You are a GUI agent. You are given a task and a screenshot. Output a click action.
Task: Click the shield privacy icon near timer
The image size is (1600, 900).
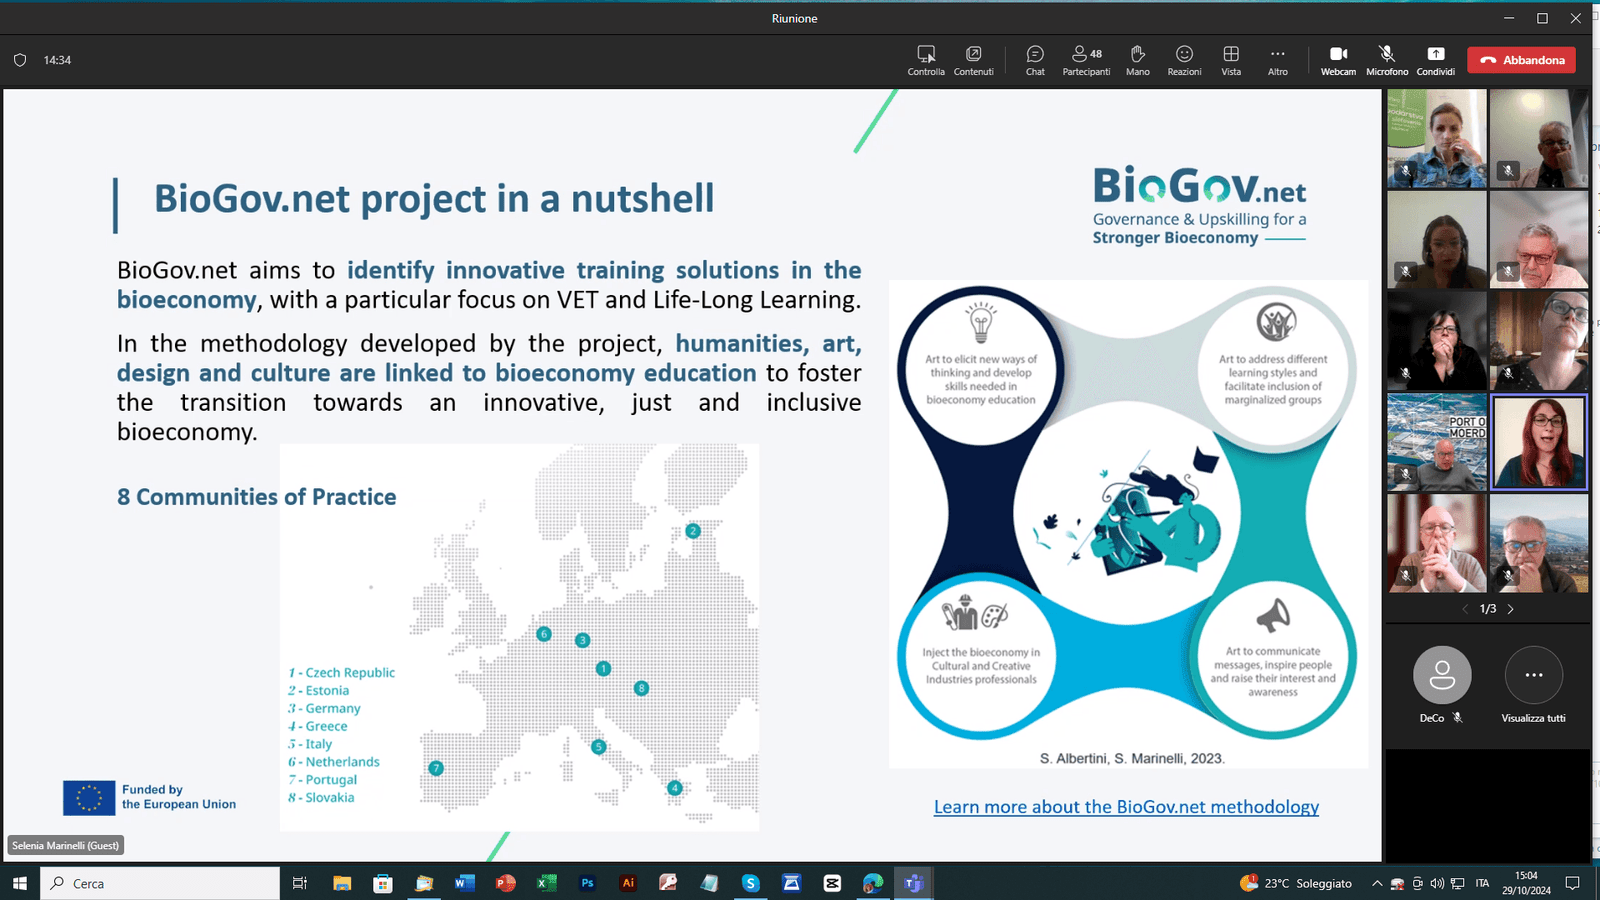pyautogui.click(x=20, y=60)
